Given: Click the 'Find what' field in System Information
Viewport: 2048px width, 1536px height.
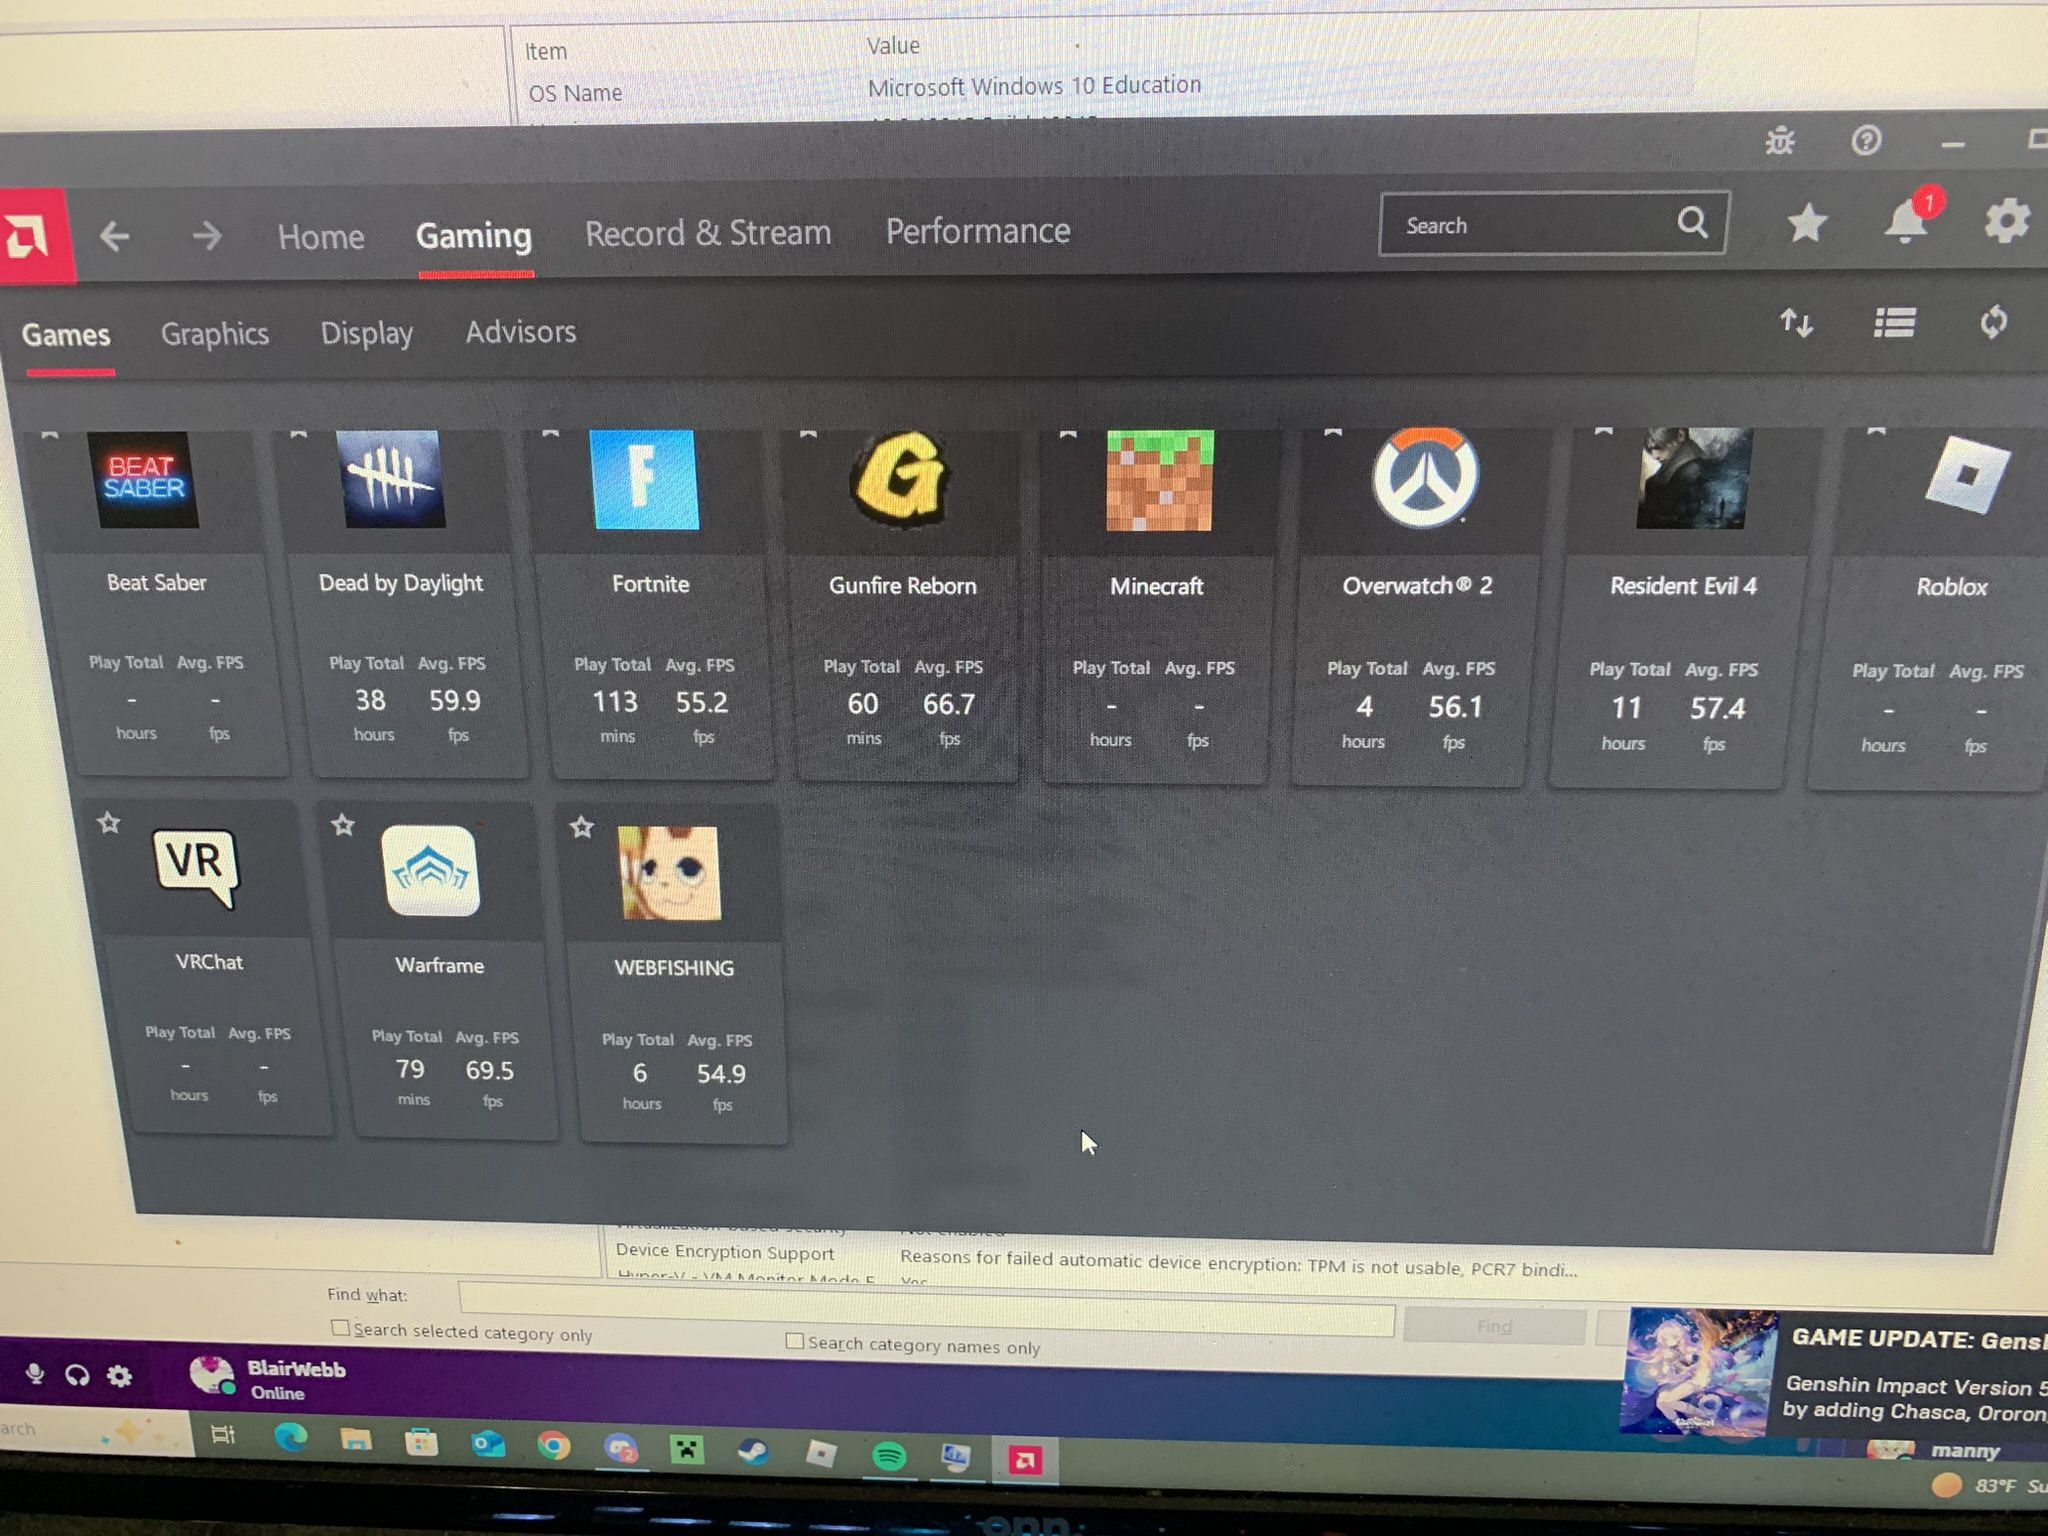Looking at the screenshot, I should [x=926, y=1310].
